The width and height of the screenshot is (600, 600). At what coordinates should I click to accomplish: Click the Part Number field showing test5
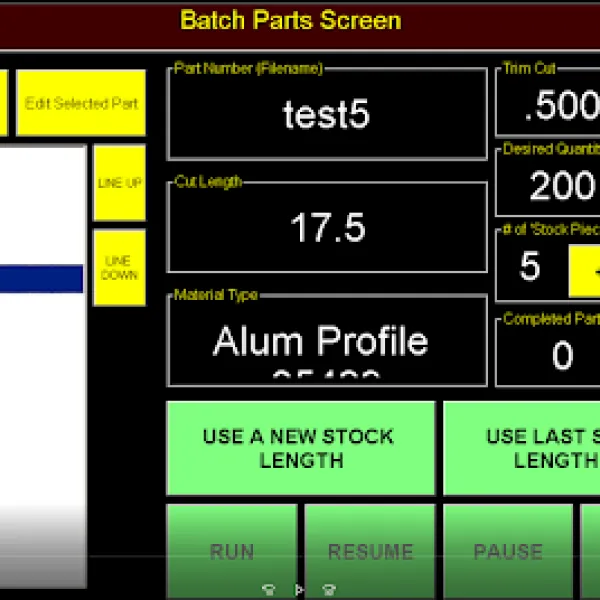click(x=327, y=115)
